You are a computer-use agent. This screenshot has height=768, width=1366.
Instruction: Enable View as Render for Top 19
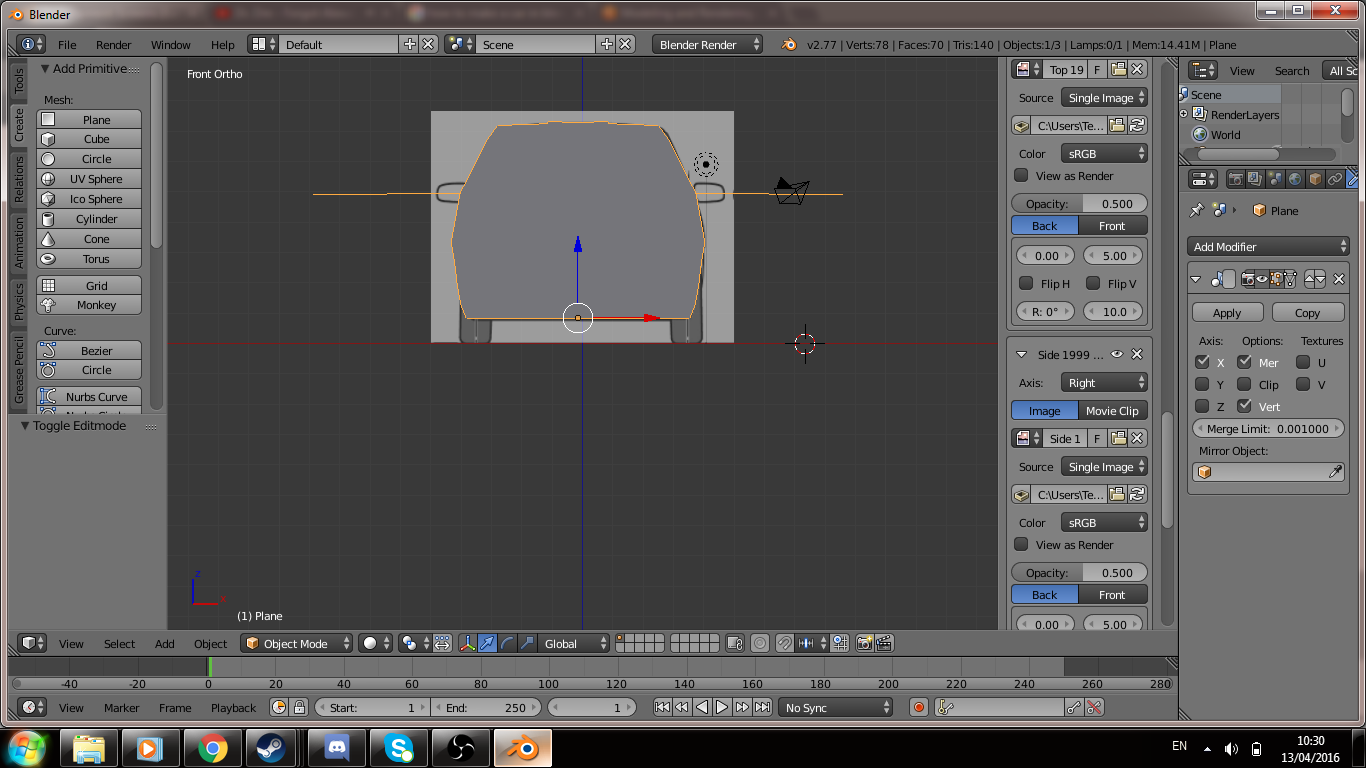pos(1021,176)
